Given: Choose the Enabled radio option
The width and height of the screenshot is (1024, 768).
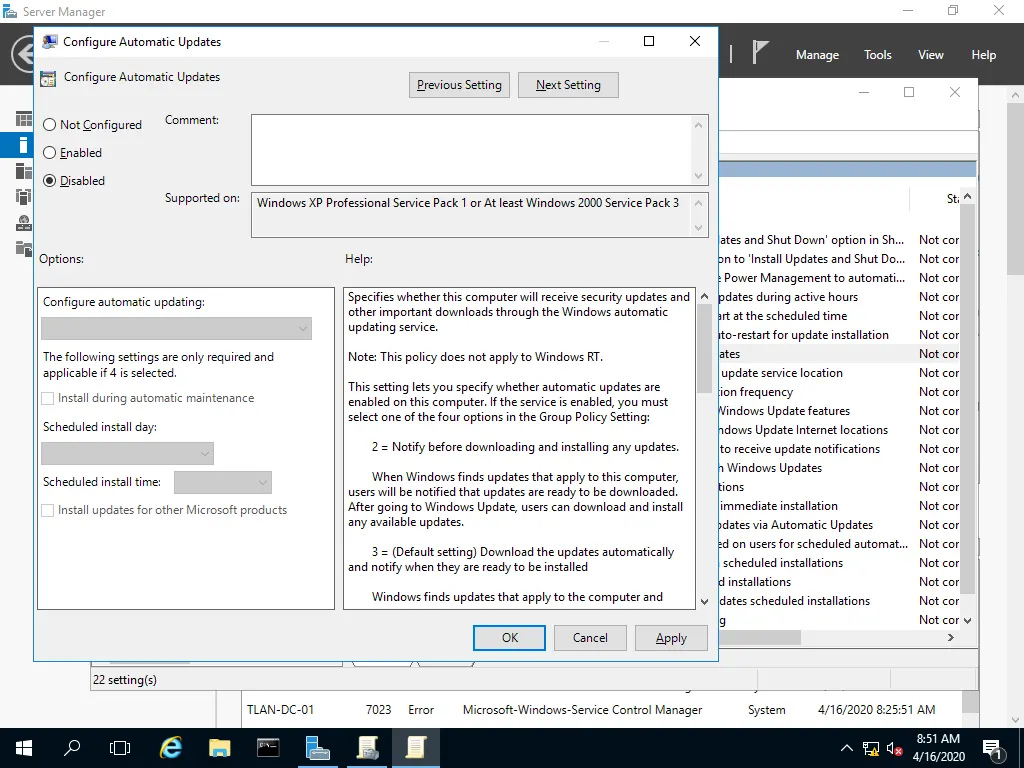Looking at the screenshot, I should (50, 153).
